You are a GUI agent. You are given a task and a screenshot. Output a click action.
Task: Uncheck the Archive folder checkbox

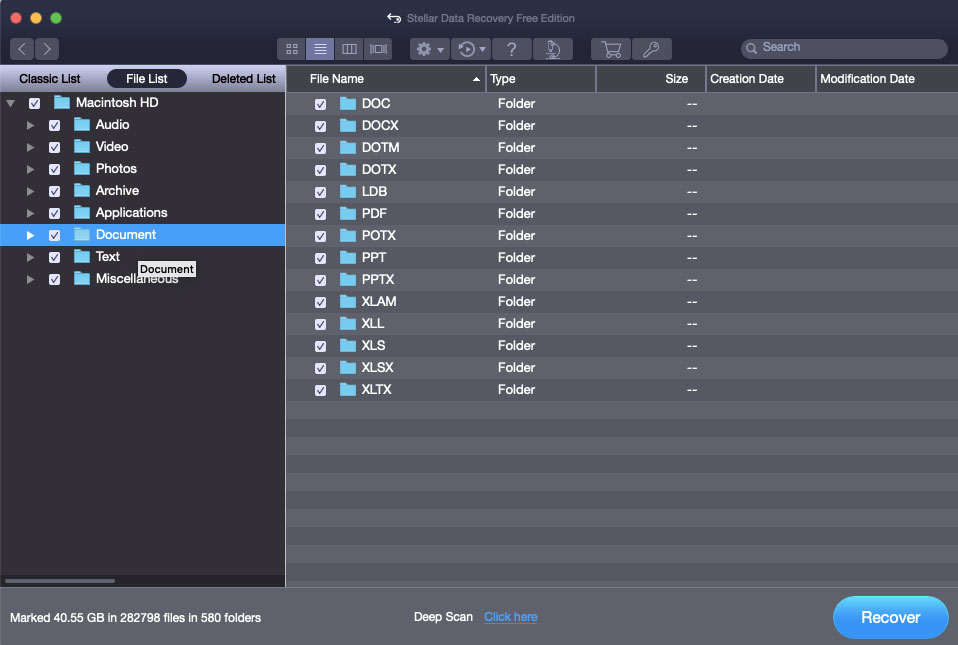(54, 191)
